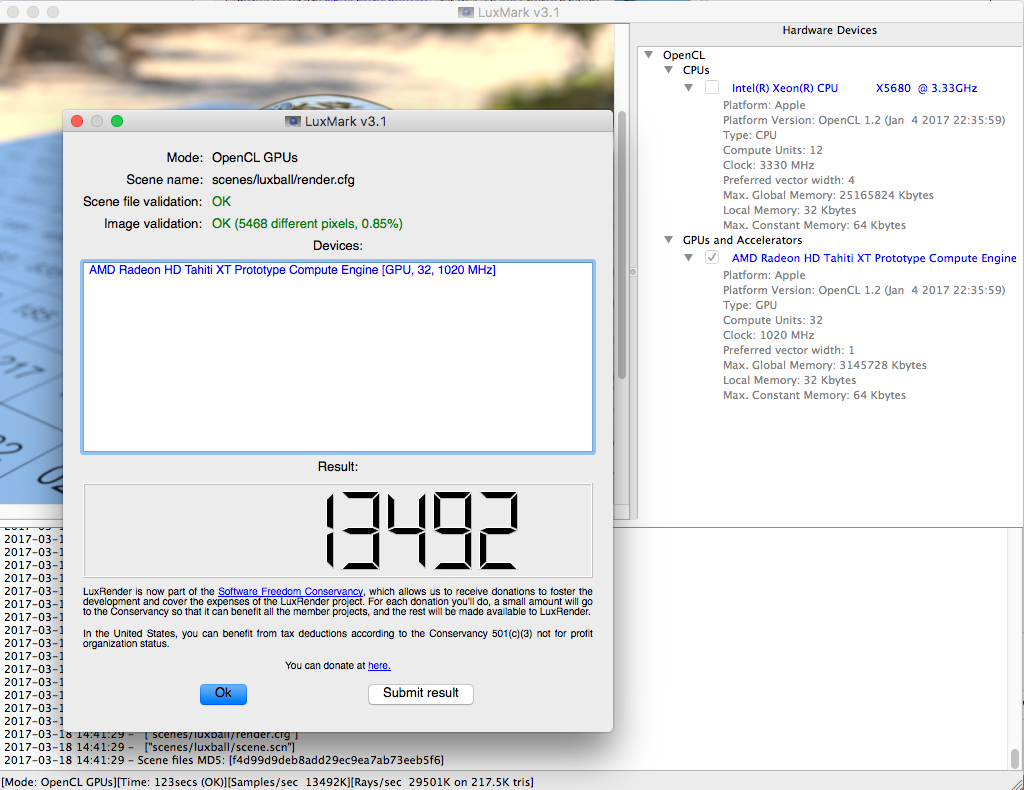1024x790 pixels.
Task: Click the Ok button in result dialog
Action: 223,693
